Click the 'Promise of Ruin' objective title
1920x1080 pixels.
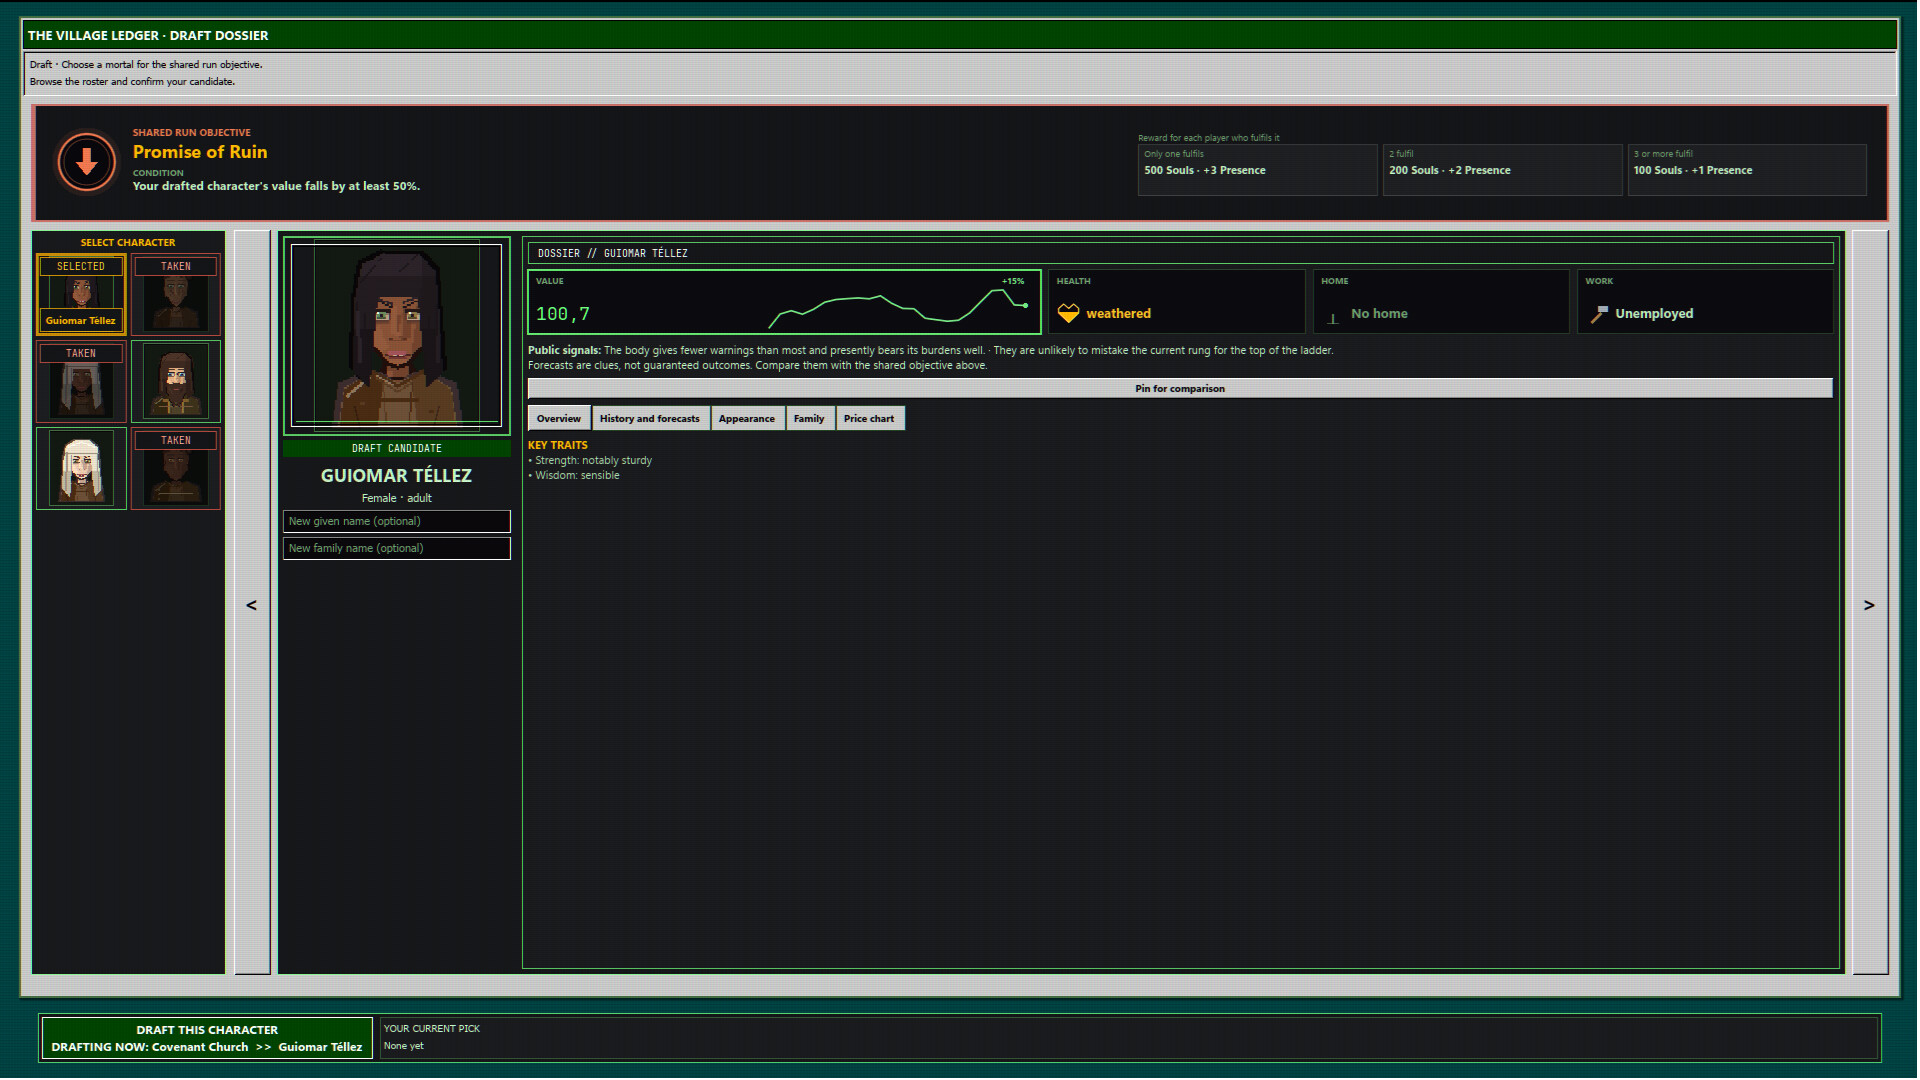[200, 152]
